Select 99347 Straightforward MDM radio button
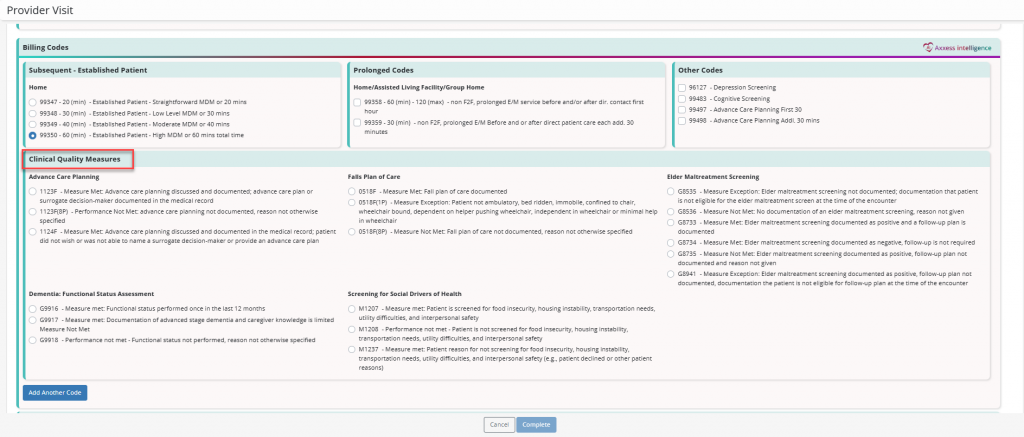Screen dimensions: 1024x437 click(33, 102)
